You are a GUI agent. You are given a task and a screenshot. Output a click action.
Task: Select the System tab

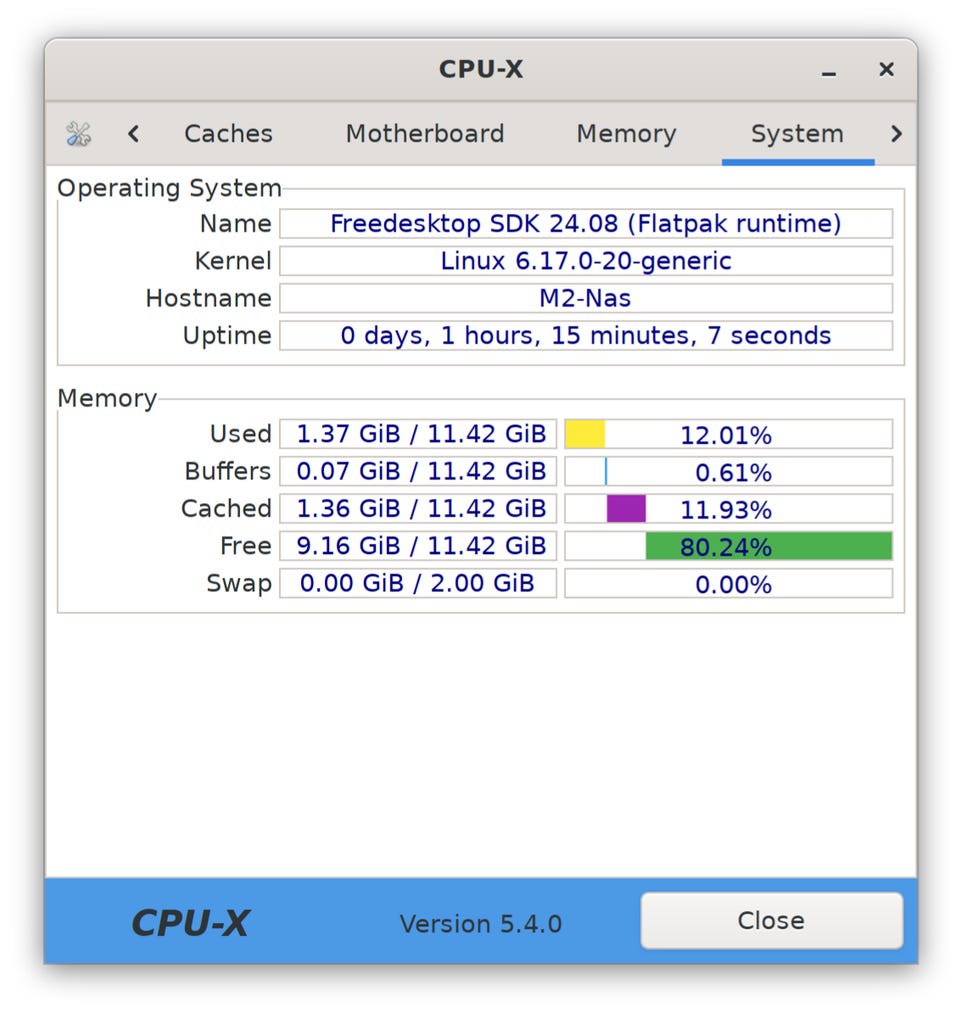pyautogui.click(x=798, y=134)
